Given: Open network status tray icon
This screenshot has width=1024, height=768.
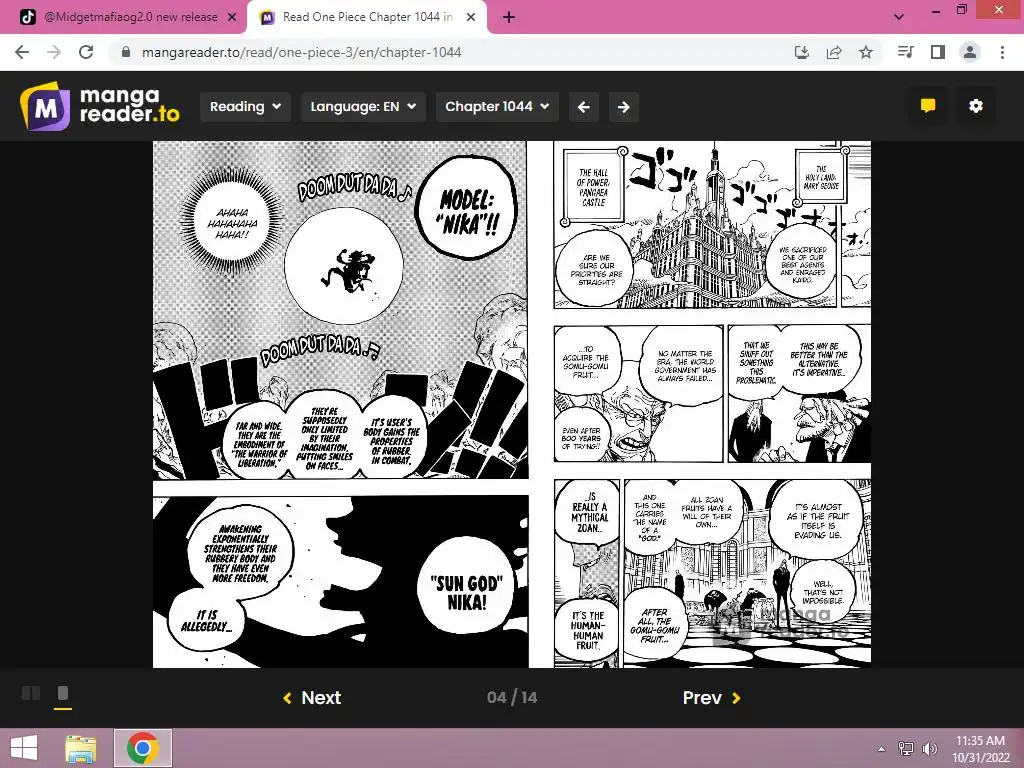Looking at the screenshot, I should [x=906, y=748].
